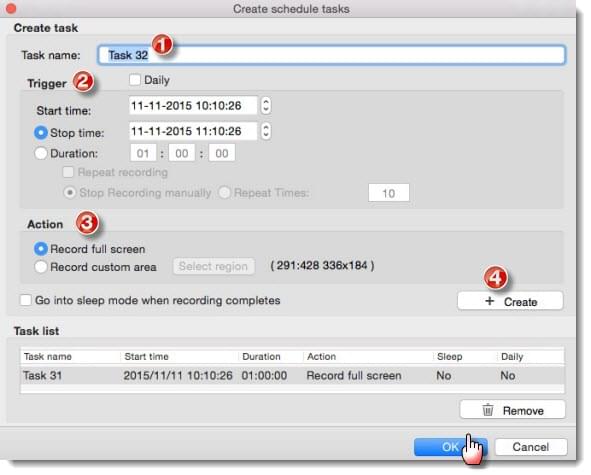Image resolution: width=591 pixels, height=475 pixels.
Task: Click the trash can icon on Remove
Action: point(488,409)
